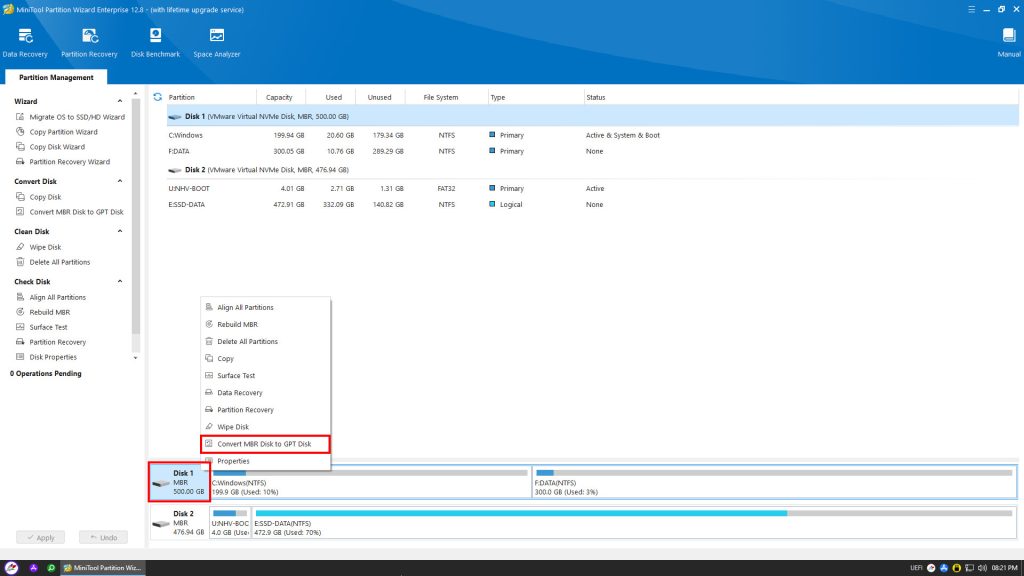
Task: Click the sidebar scroll-down arrow
Action: pos(136,358)
